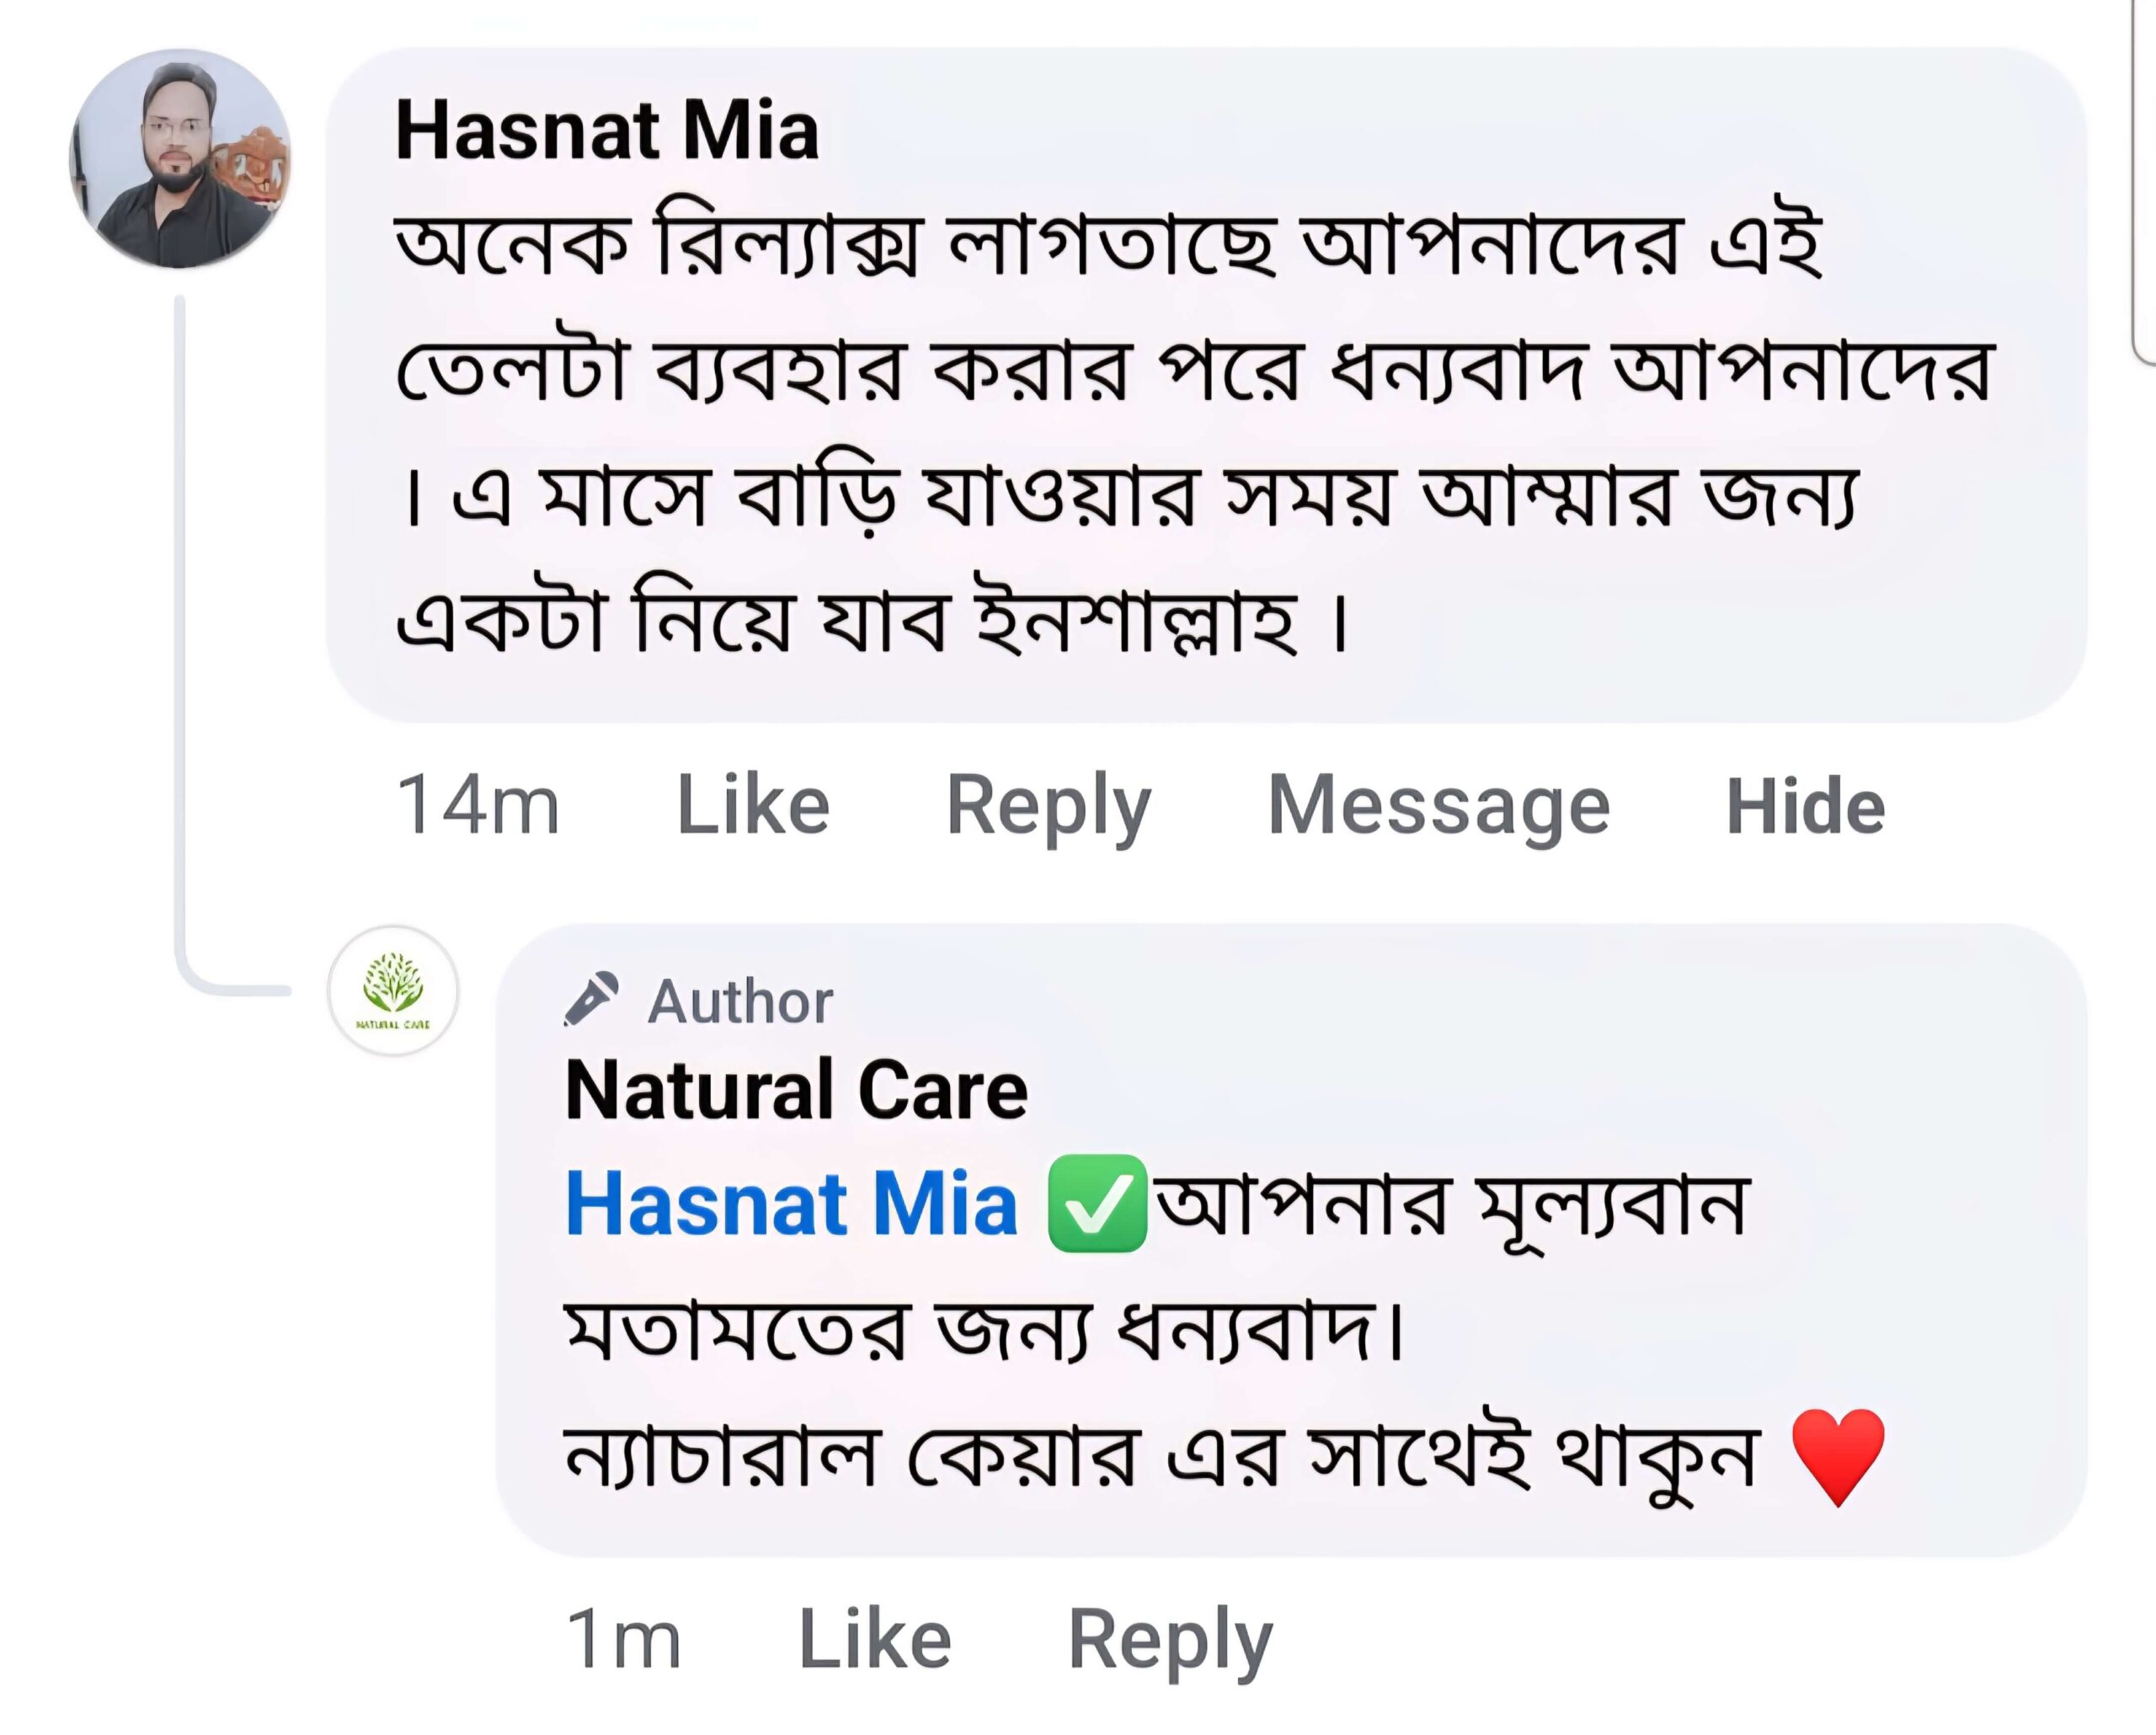
Task: Open the Natural Care page name
Action: pyautogui.click(x=796, y=1090)
